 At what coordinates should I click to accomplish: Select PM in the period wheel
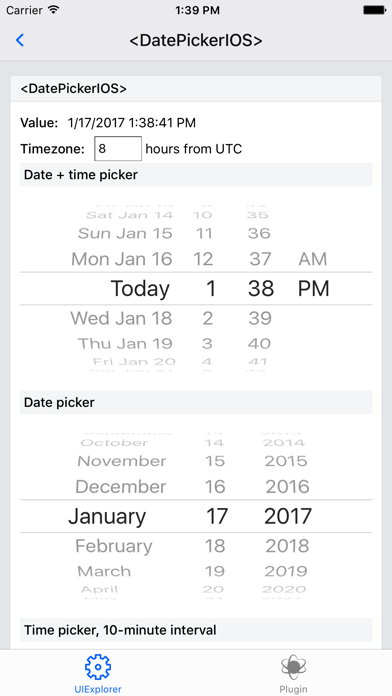pos(313,289)
